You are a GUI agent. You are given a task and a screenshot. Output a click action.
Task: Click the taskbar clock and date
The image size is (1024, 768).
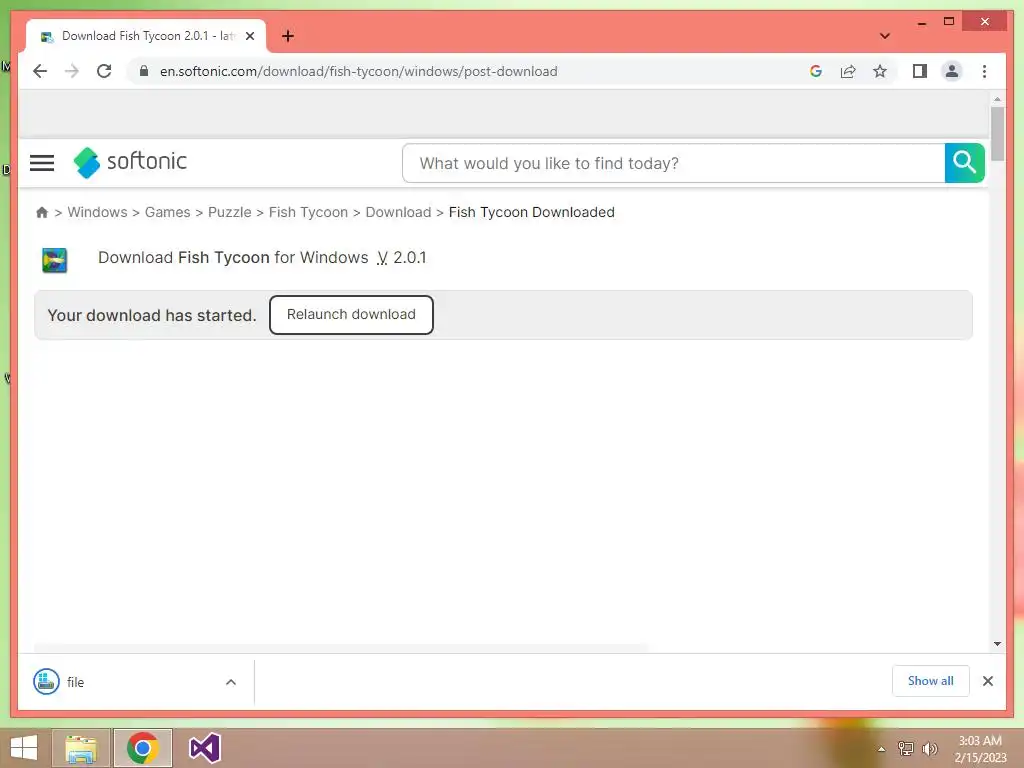point(980,749)
